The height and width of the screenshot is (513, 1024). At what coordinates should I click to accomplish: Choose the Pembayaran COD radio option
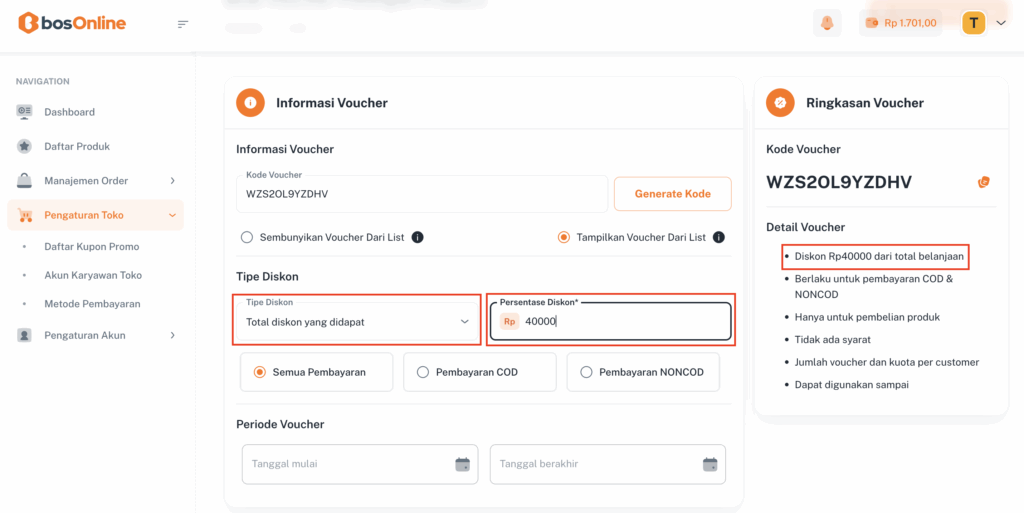click(x=423, y=372)
